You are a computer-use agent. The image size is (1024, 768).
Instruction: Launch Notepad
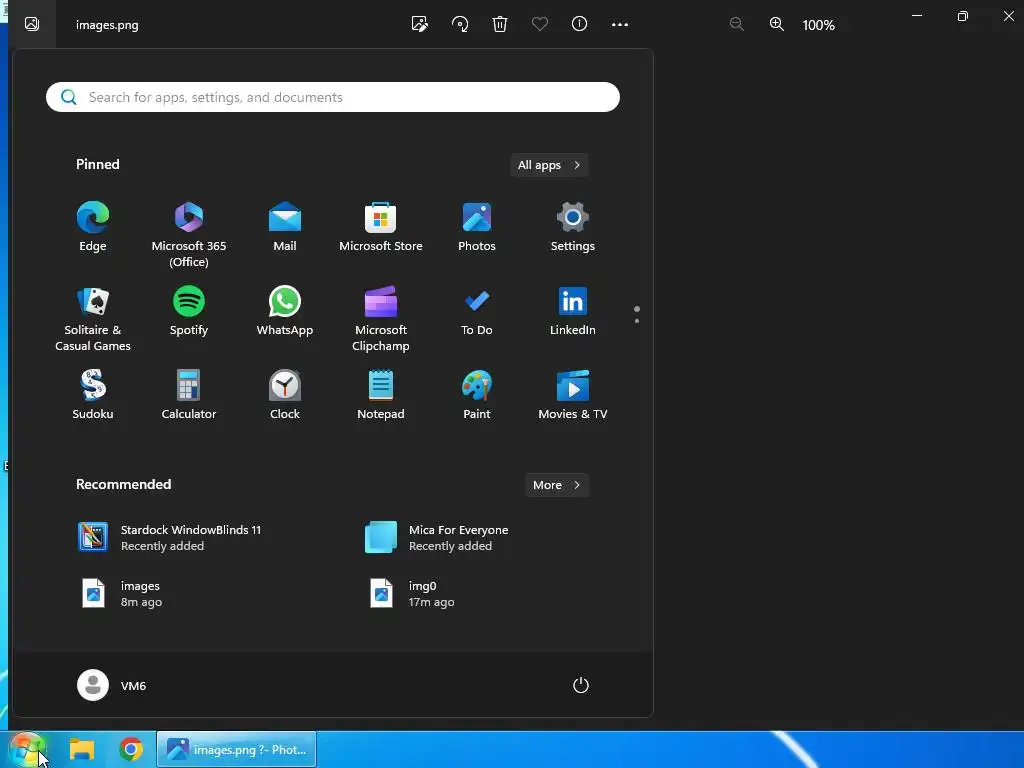tap(381, 395)
